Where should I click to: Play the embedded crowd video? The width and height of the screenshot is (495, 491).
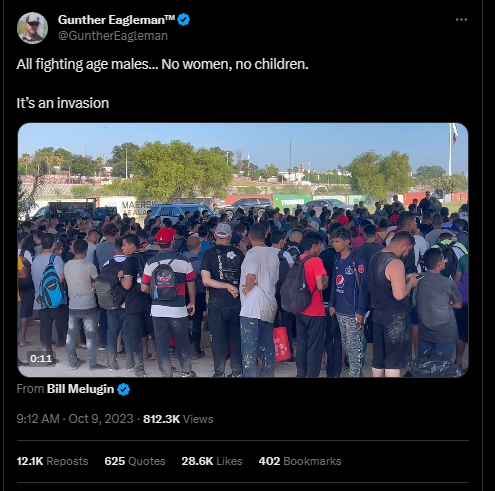(243, 250)
